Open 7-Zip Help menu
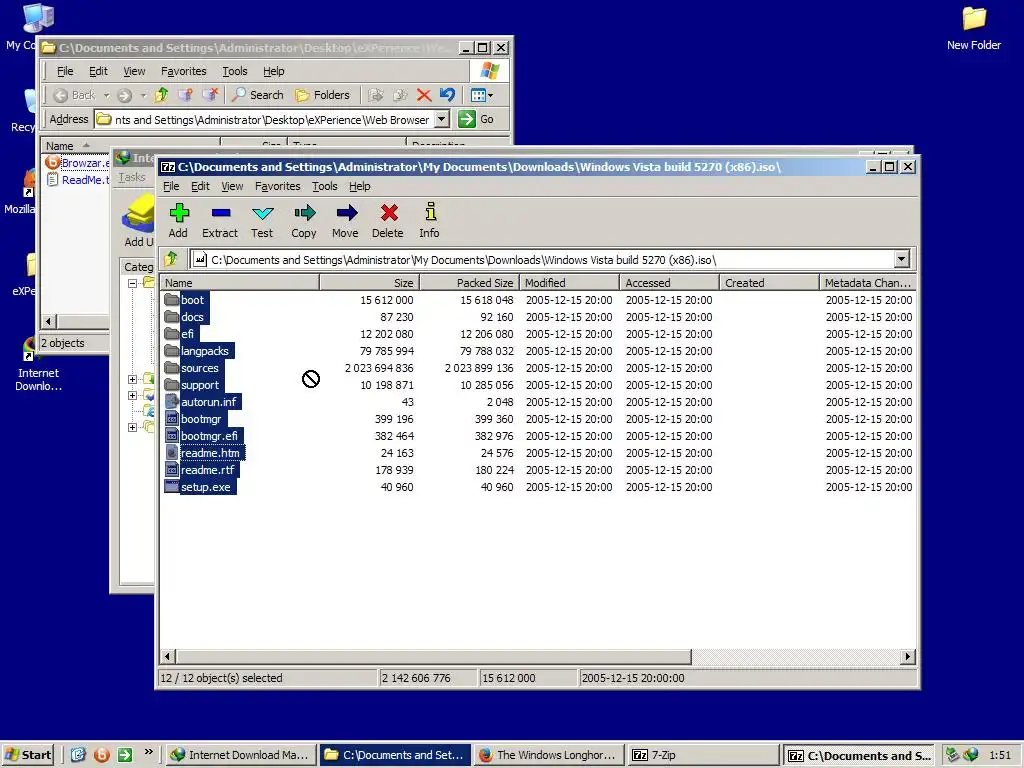 pyautogui.click(x=359, y=186)
